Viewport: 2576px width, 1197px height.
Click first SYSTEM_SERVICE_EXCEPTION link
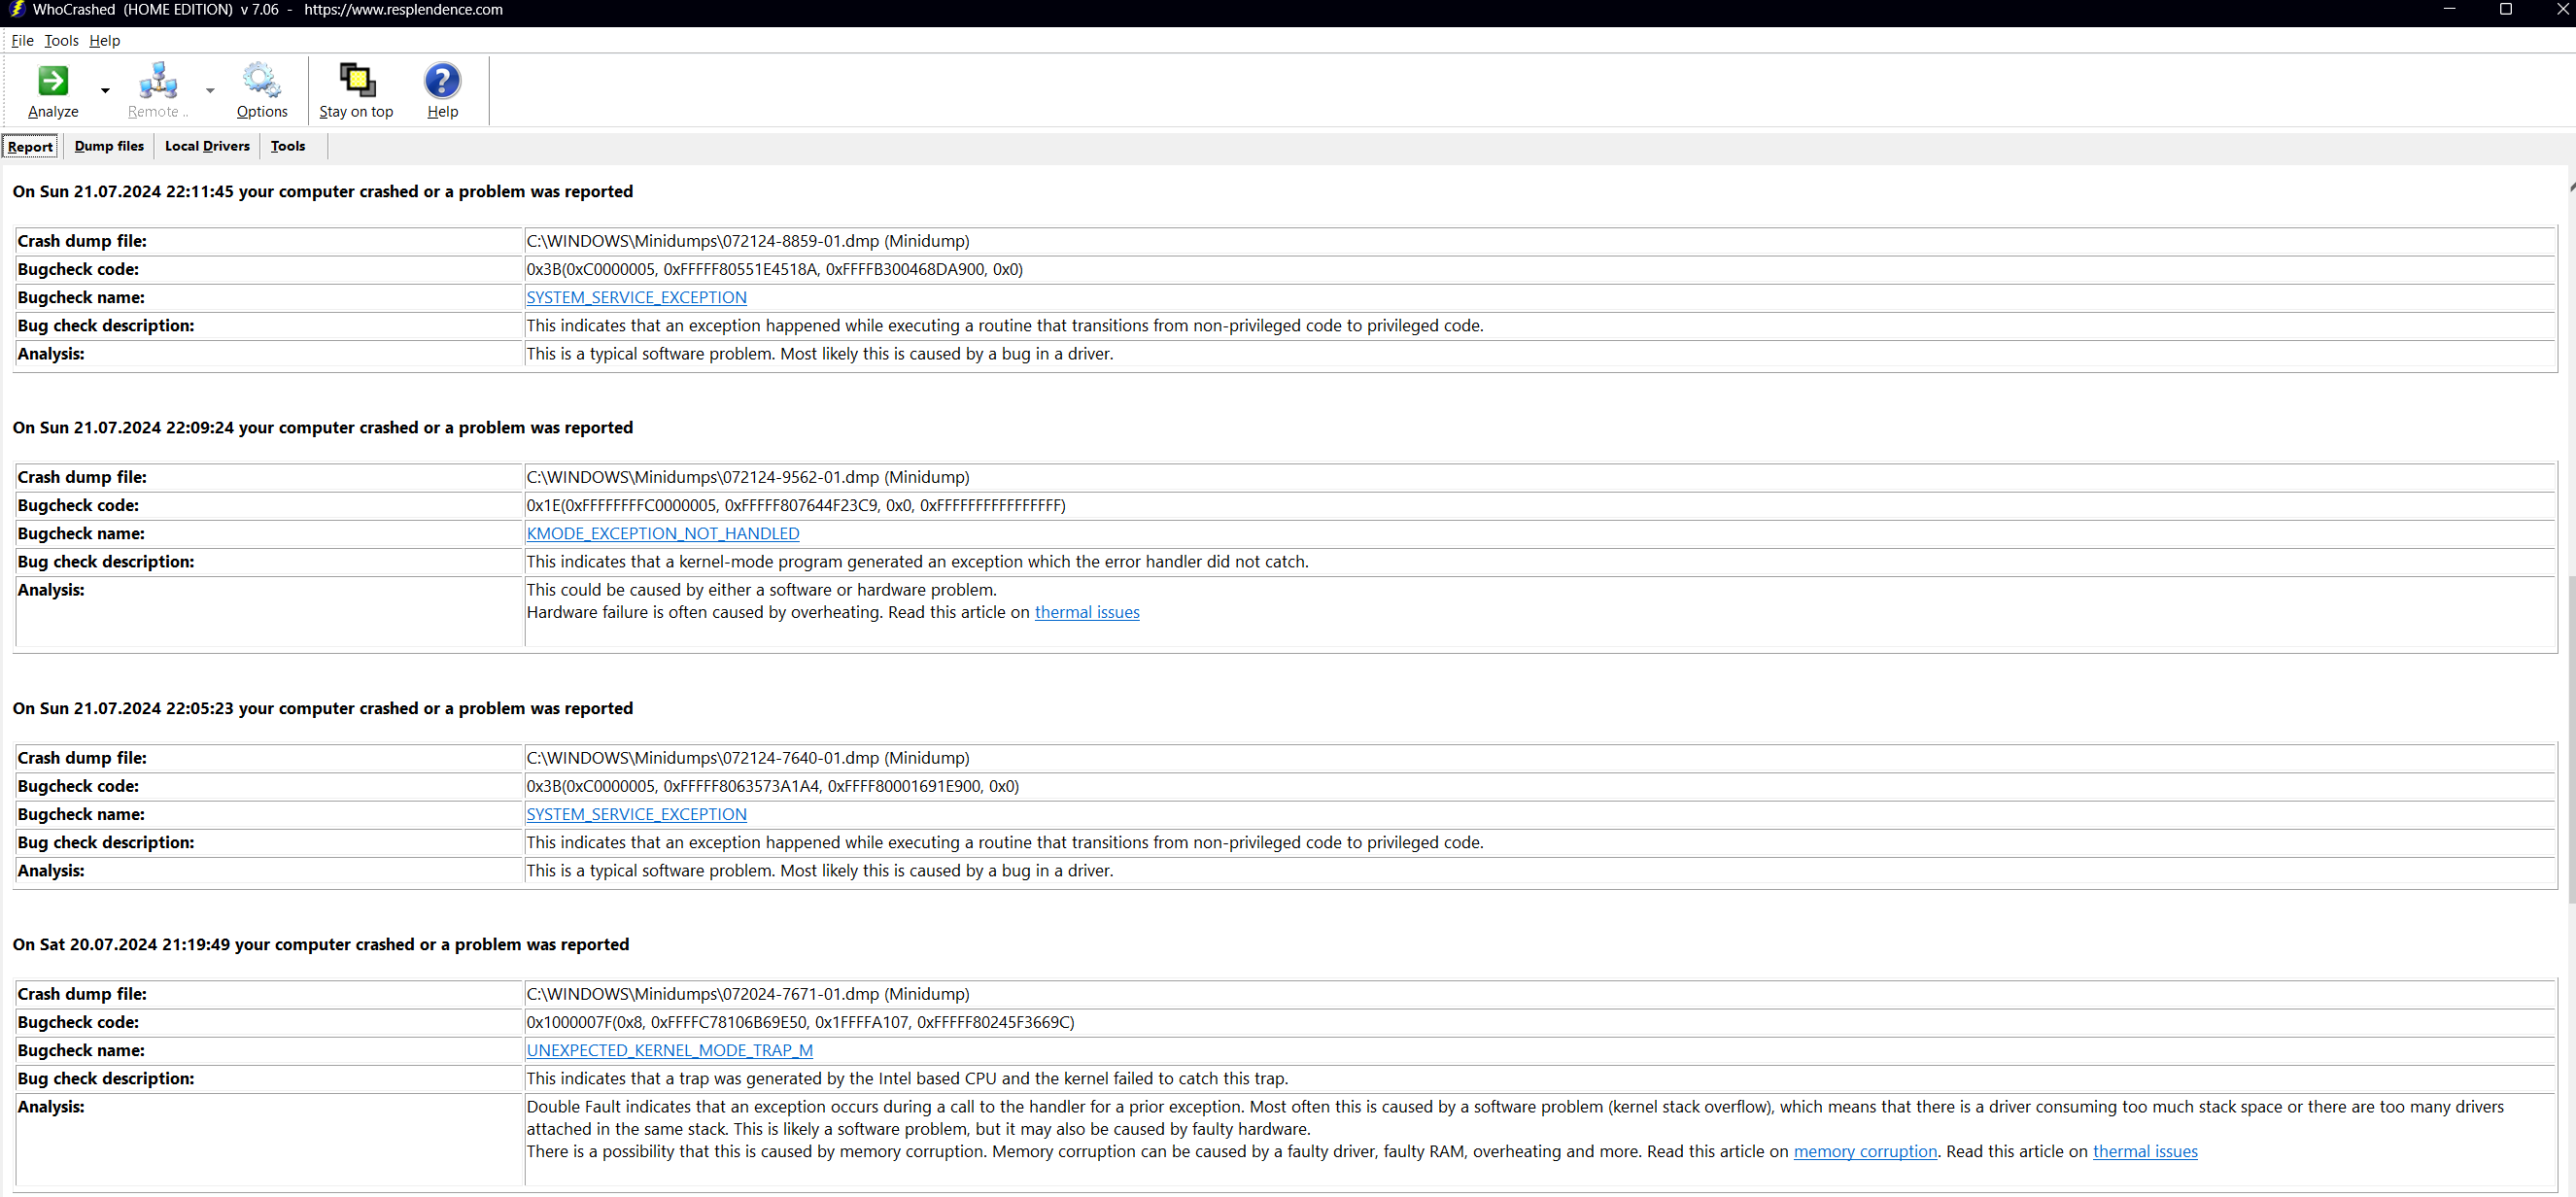click(636, 297)
